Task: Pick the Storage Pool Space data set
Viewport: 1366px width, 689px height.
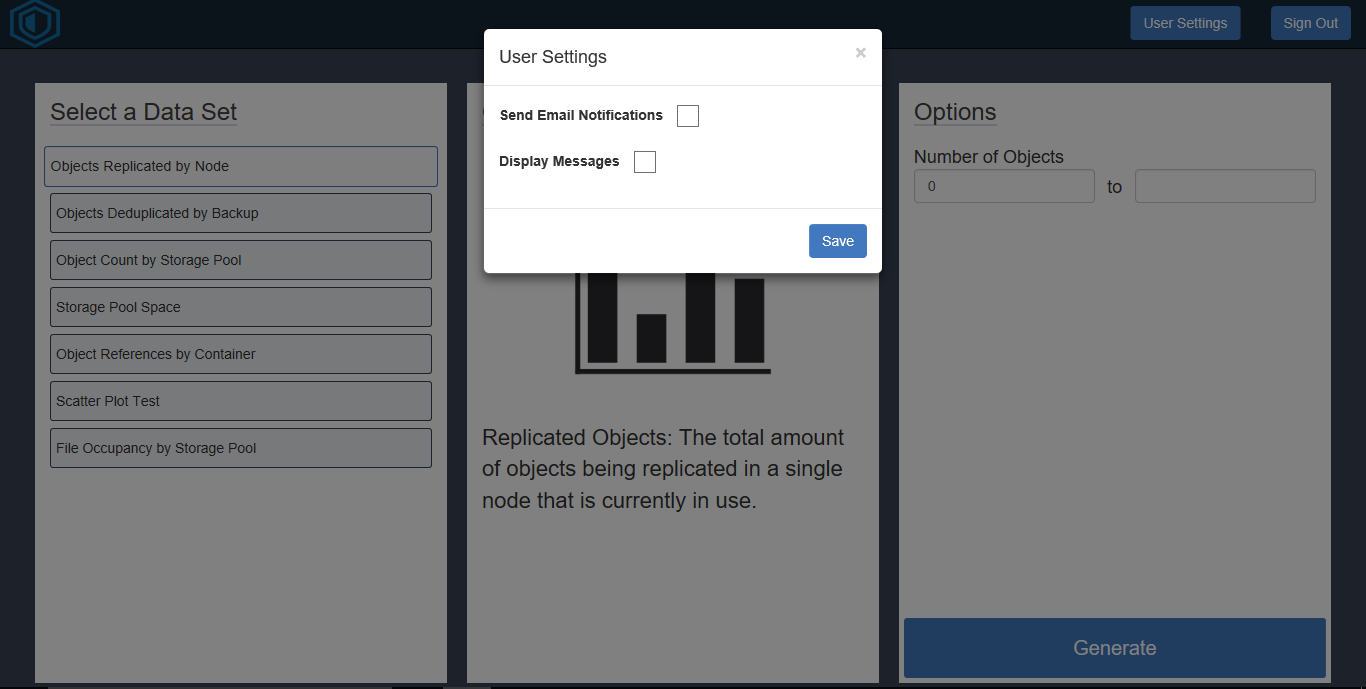Action: pyautogui.click(x=241, y=307)
